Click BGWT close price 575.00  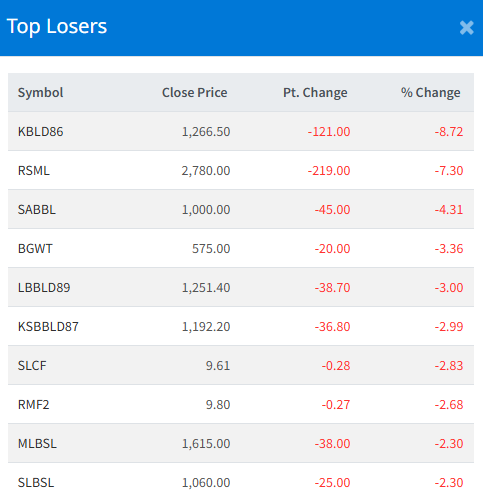(x=211, y=248)
